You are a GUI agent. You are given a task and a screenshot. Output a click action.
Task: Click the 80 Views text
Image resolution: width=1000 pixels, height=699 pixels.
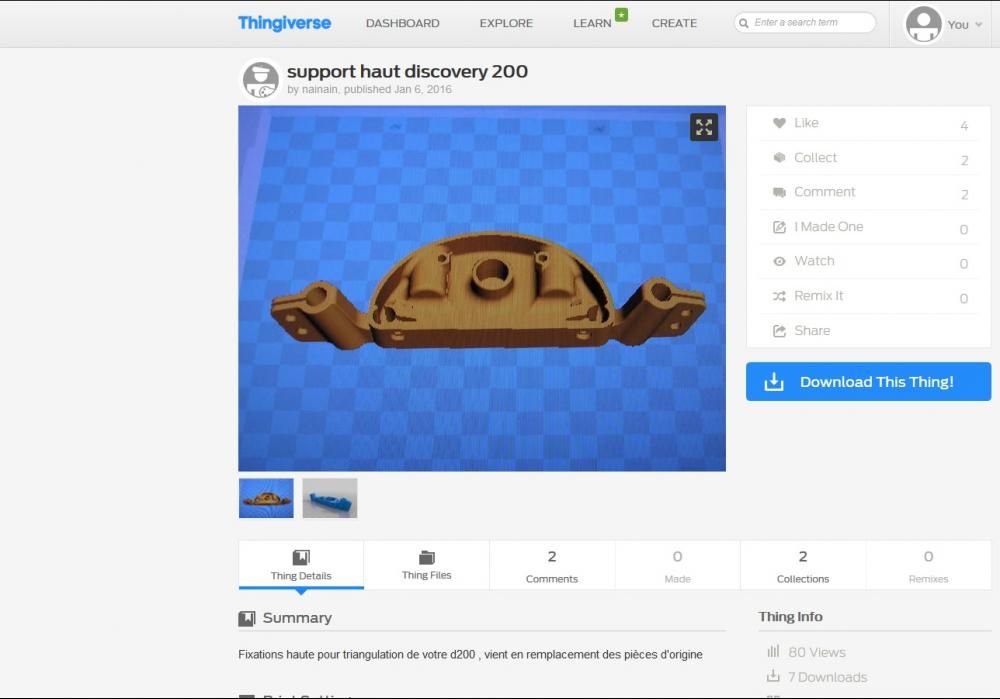[817, 652]
